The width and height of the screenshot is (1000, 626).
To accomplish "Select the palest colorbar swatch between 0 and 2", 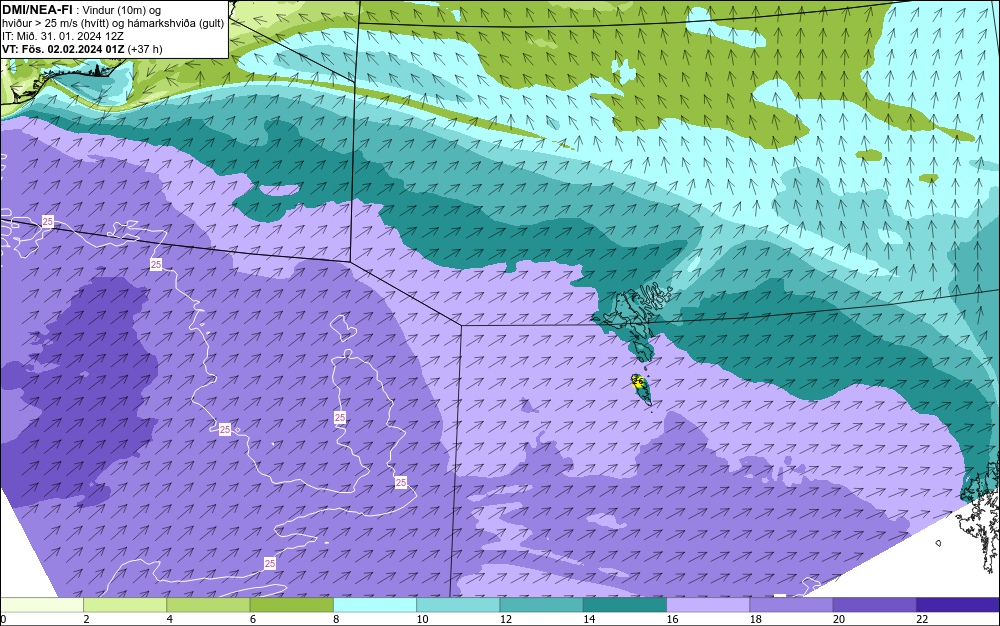I will pos(42,604).
